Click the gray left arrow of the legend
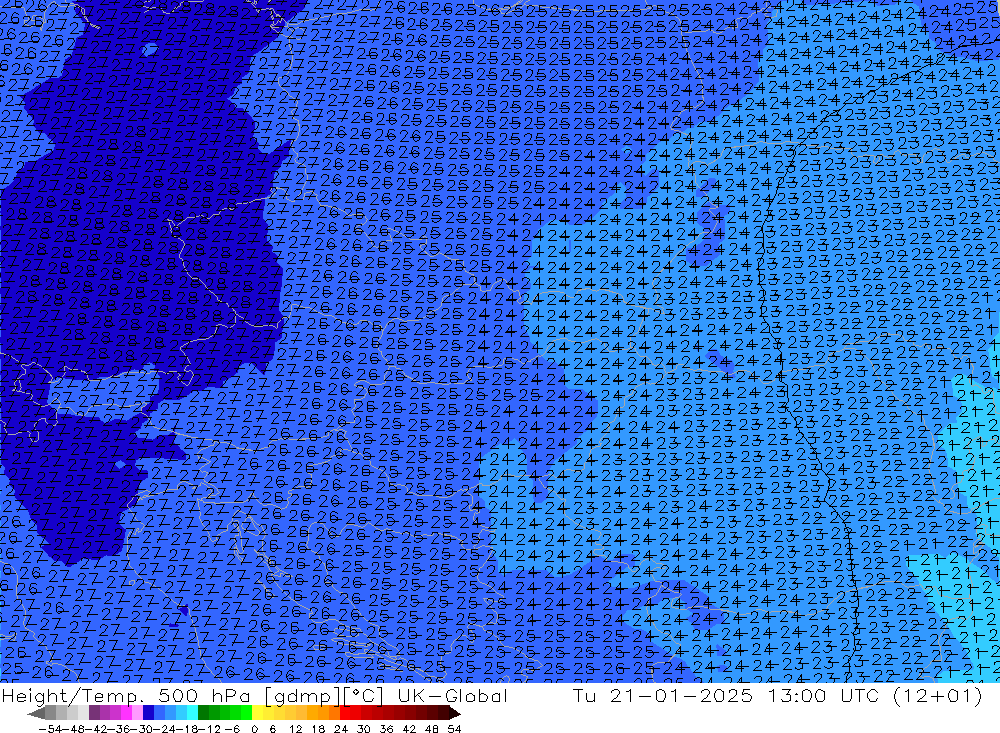 (36, 713)
